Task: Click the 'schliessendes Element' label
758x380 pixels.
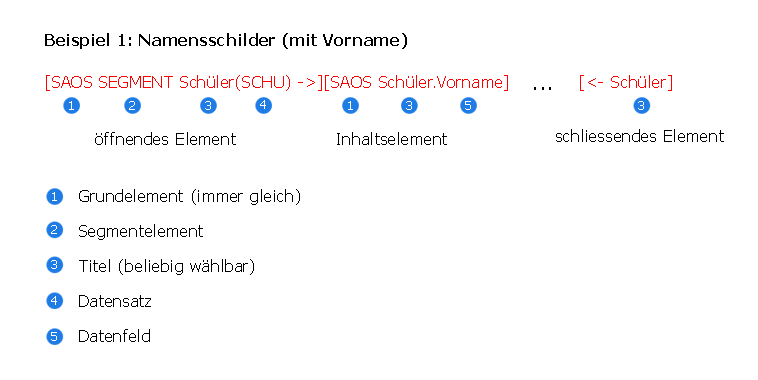Action: point(640,136)
